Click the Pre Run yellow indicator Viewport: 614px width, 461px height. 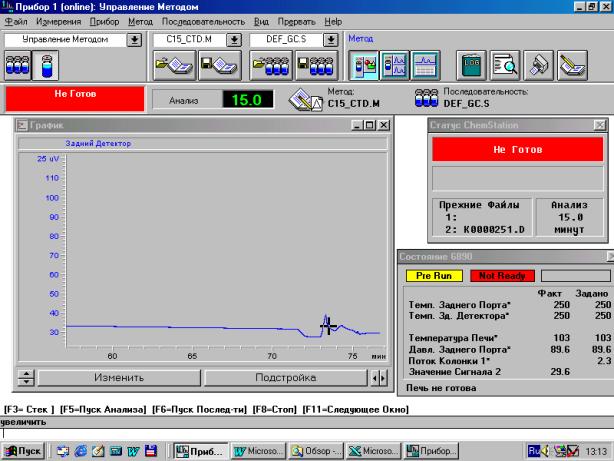click(434, 276)
